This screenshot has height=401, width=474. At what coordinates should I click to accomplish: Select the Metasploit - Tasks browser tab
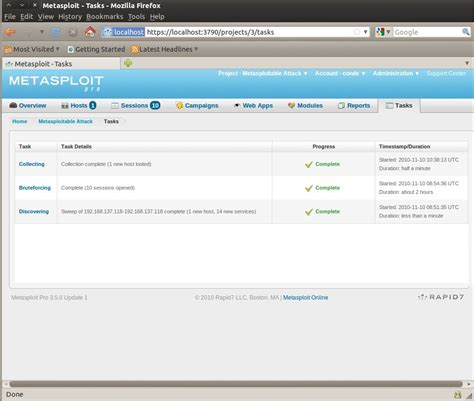pyautogui.click(x=61, y=64)
